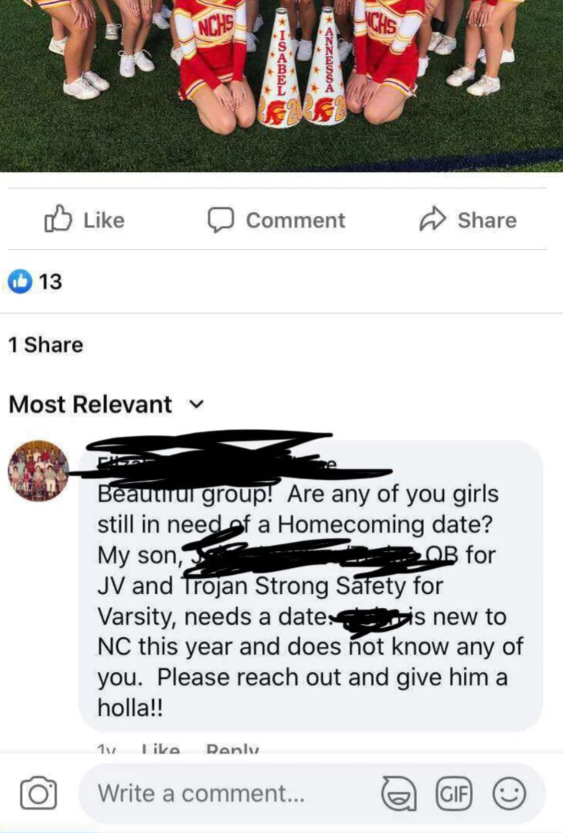The image size is (563, 833).
Task: Click the commenter's profile picture
Action: point(38,471)
